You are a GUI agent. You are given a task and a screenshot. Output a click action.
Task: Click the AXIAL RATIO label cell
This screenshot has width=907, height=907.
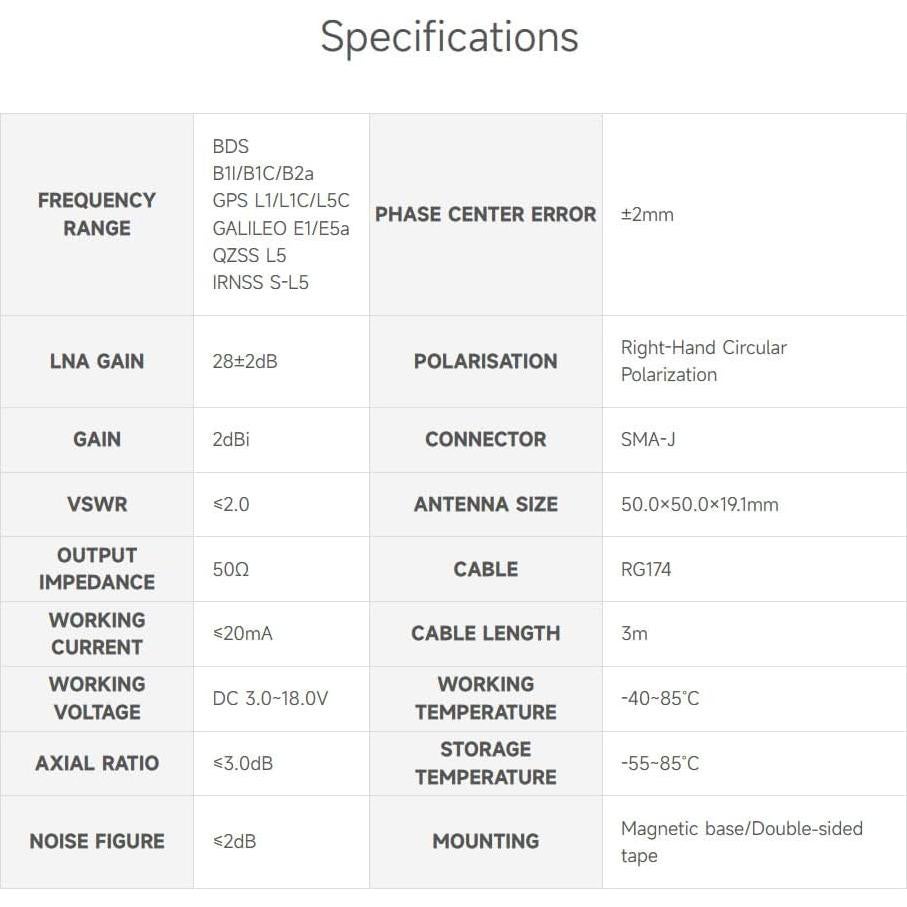(x=97, y=763)
